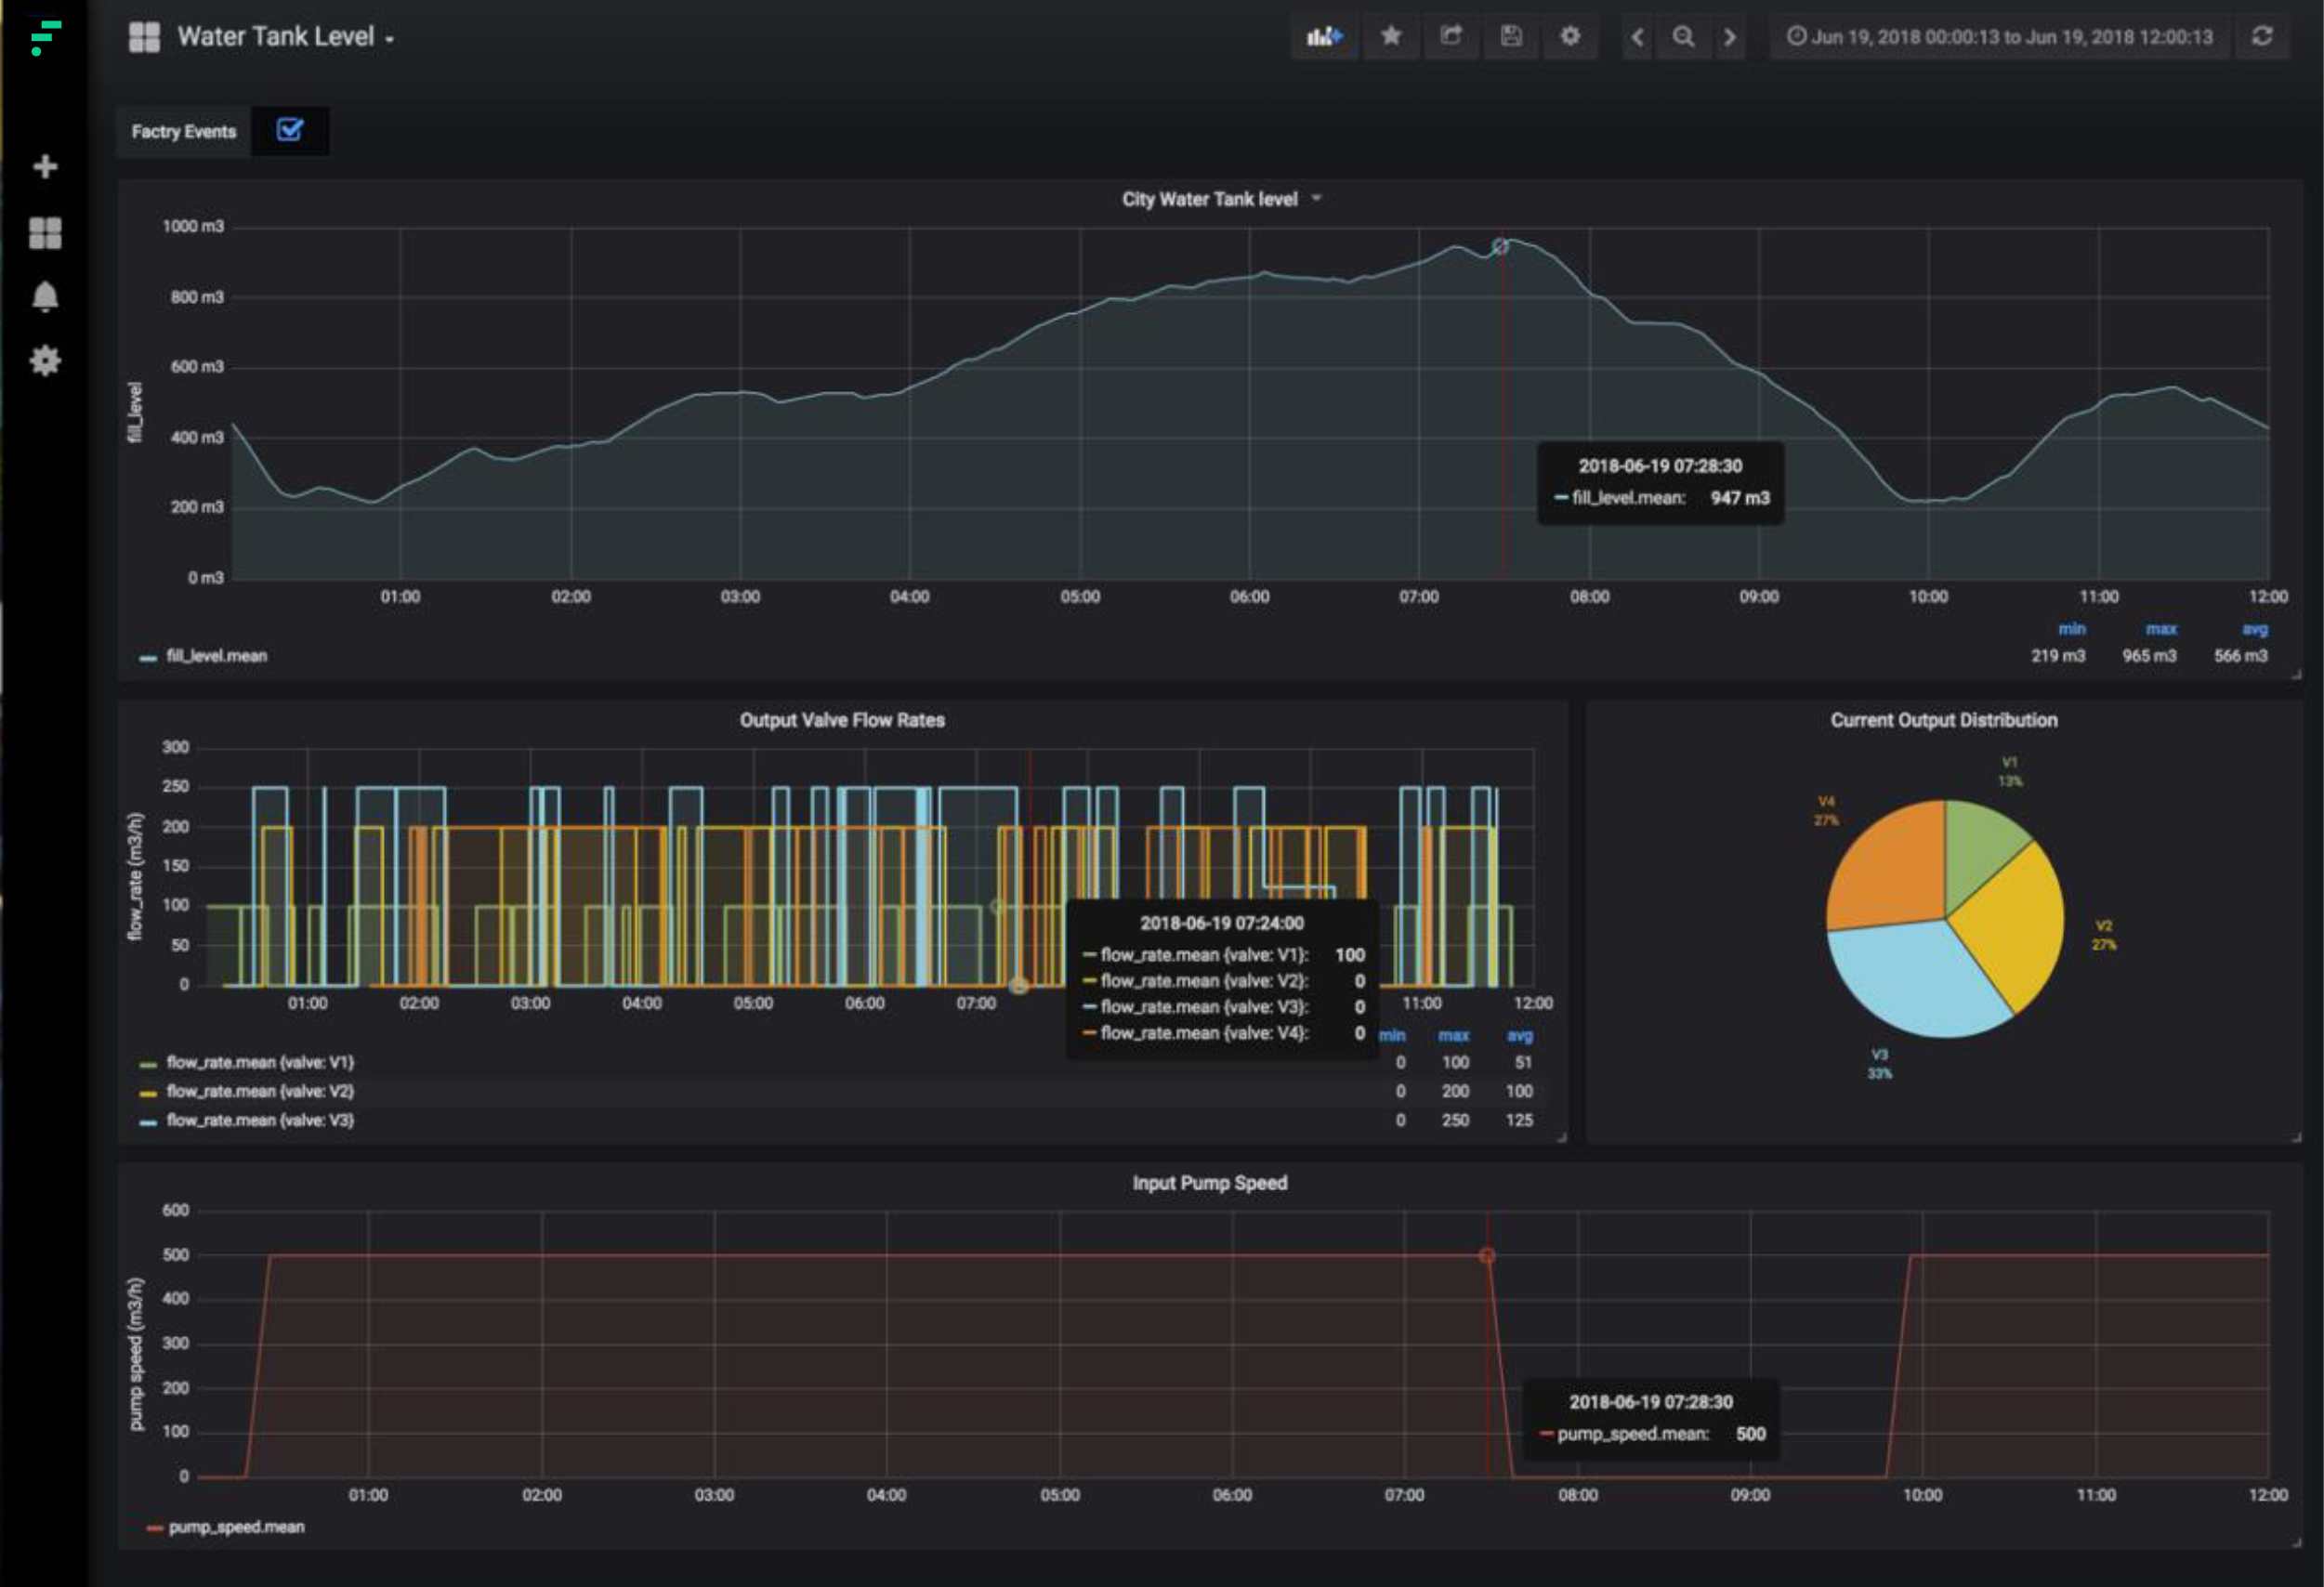Open dashboard settings gear in top toolbar
The image size is (2324, 1587).
coord(1570,37)
